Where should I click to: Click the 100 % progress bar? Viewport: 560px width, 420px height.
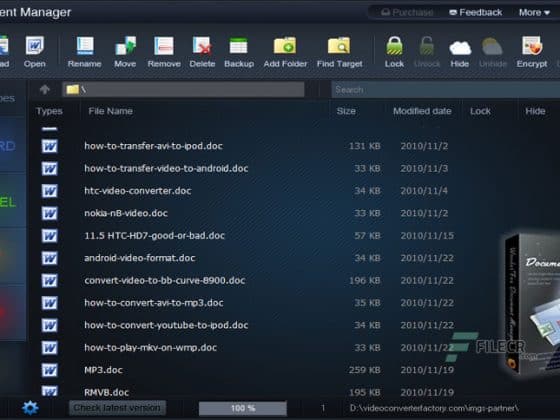pyautogui.click(x=243, y=408)
